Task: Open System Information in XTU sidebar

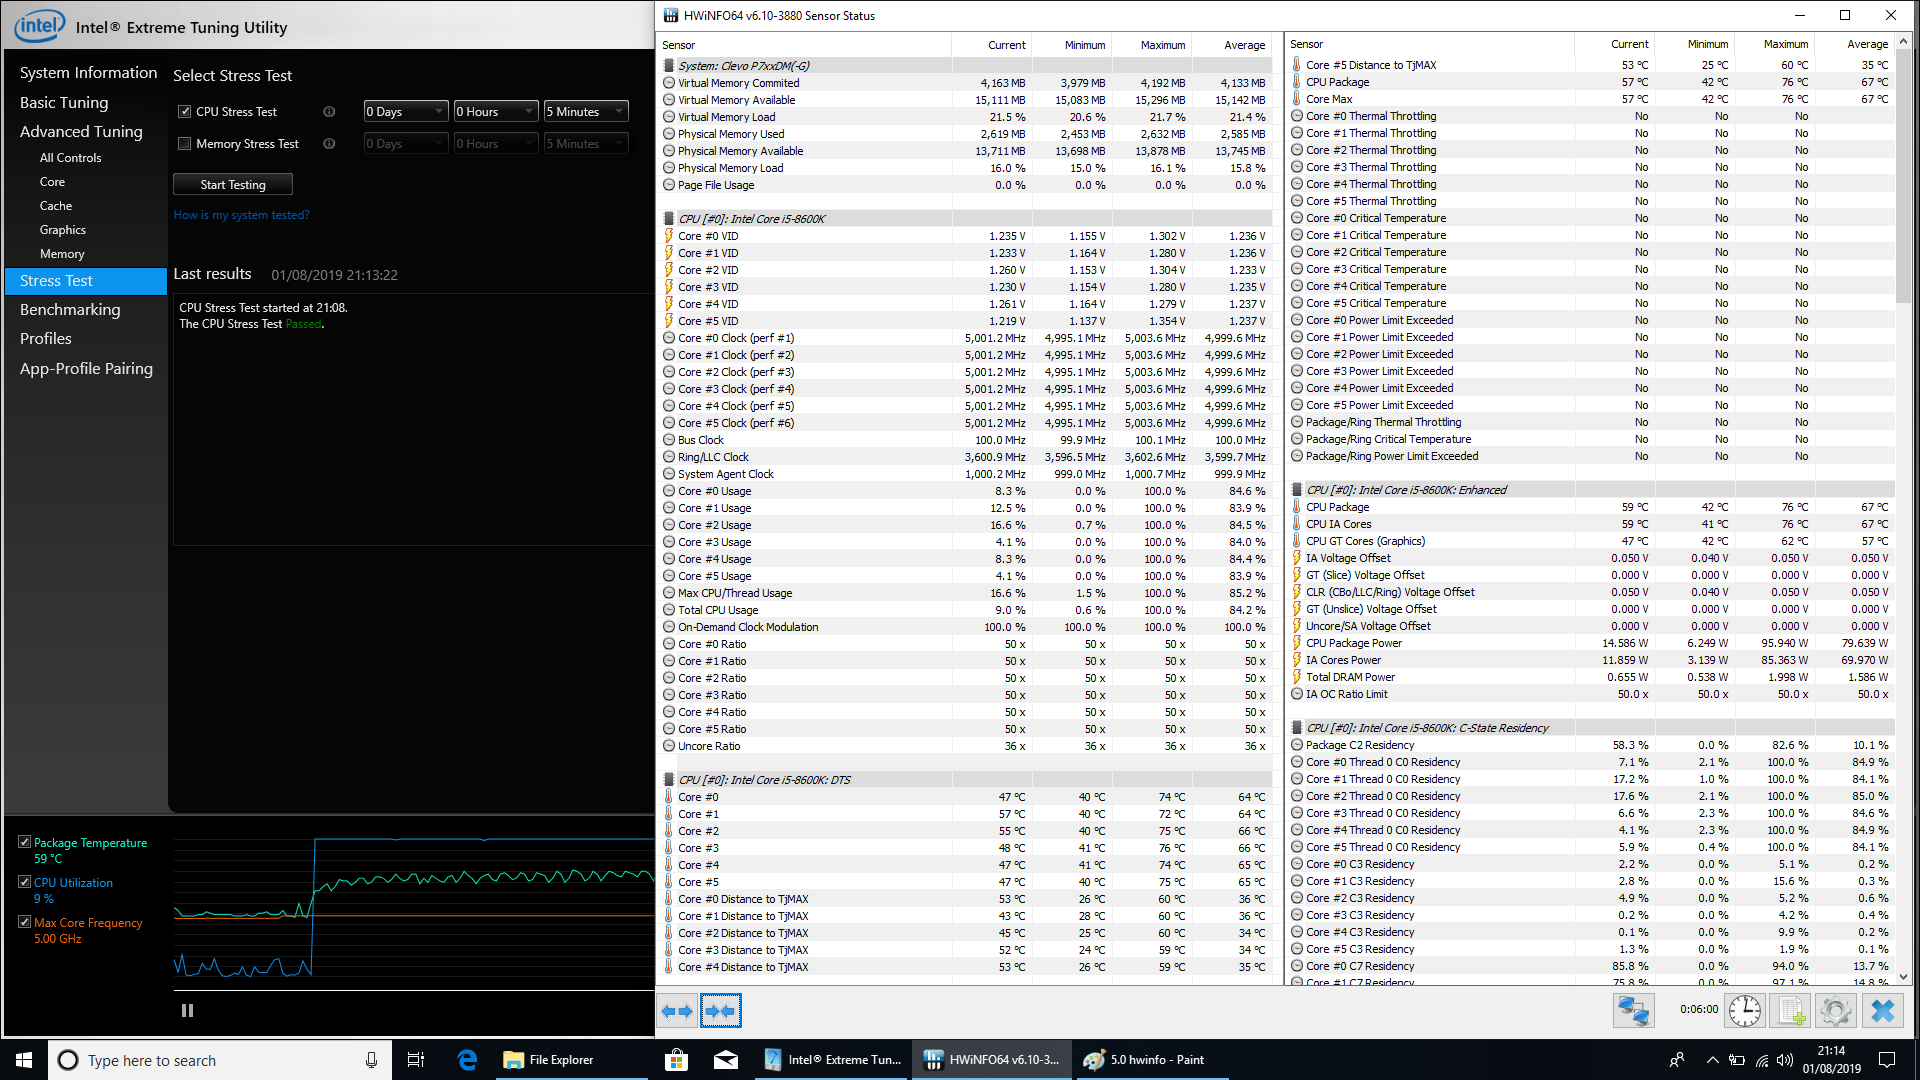Action: 88,73
